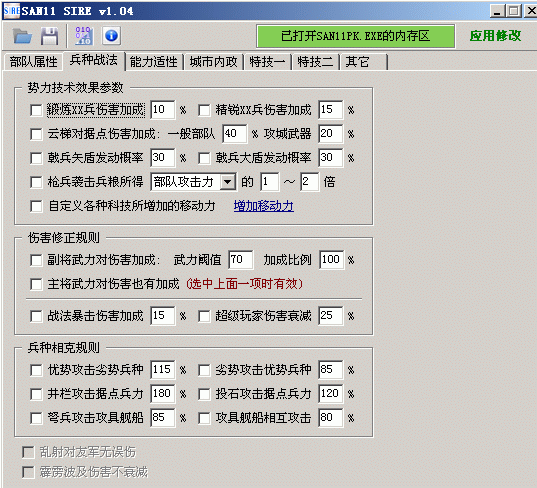Open the blue info icon

point(111,36)
